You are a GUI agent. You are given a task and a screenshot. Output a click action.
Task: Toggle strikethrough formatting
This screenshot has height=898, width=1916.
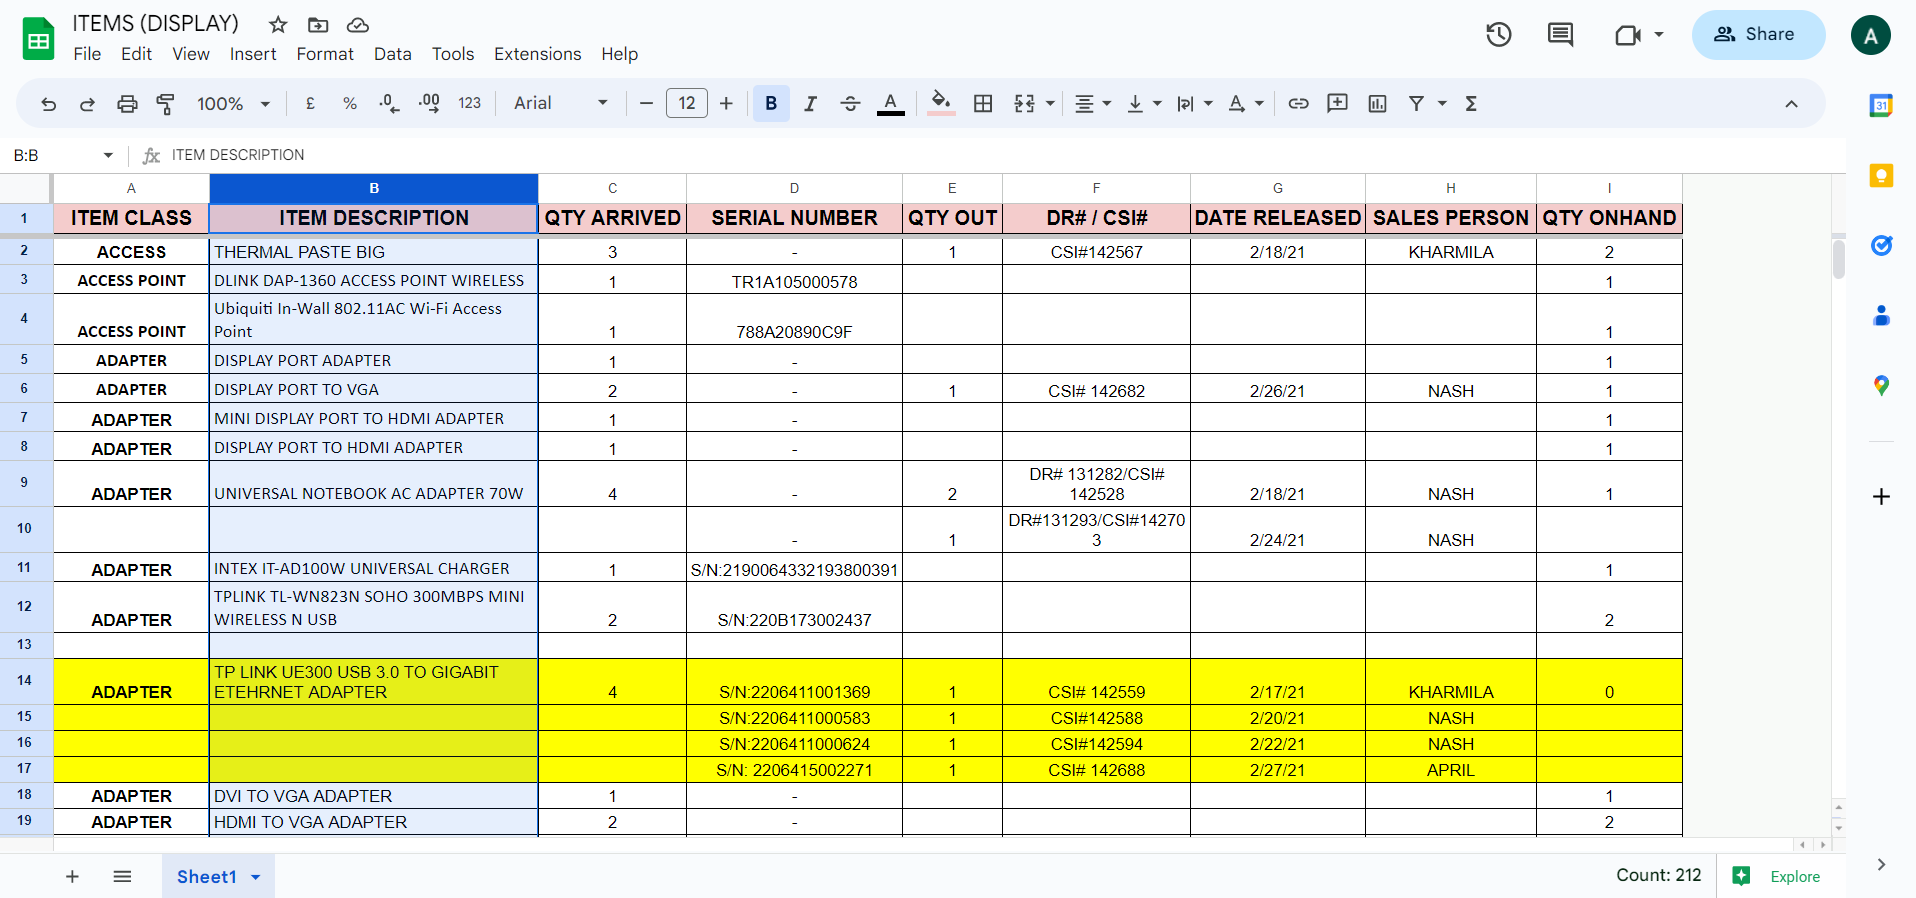(x=850, y=103)
